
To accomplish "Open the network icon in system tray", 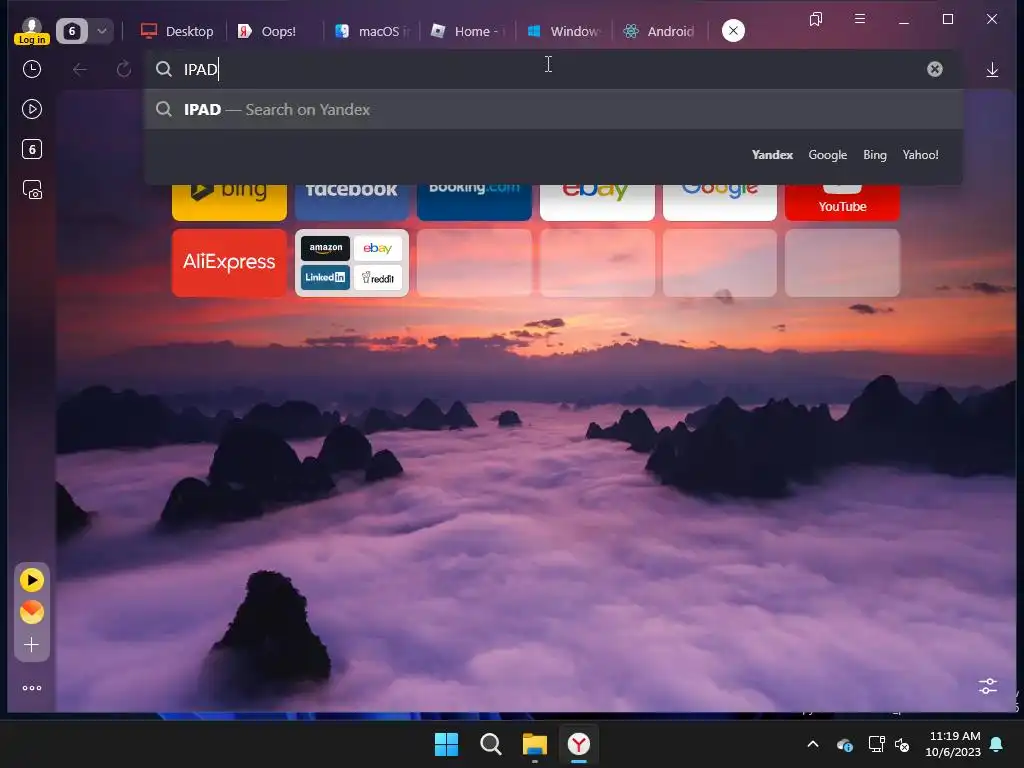I will point(876,744).
